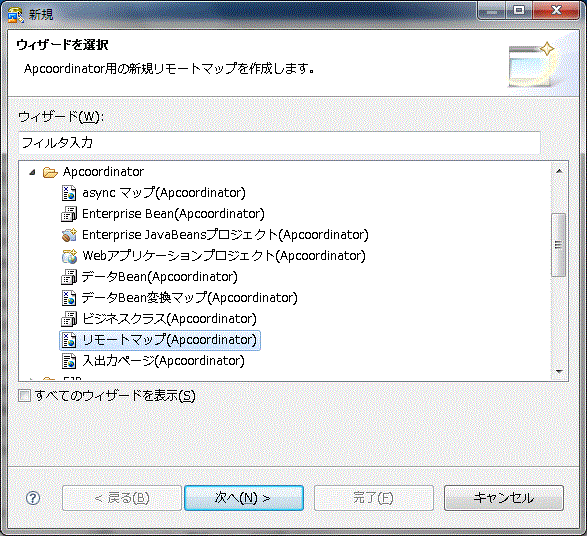Select async マップ(Apcoordinator) entry
Screen dimensions: 587x536
[164, 193]
